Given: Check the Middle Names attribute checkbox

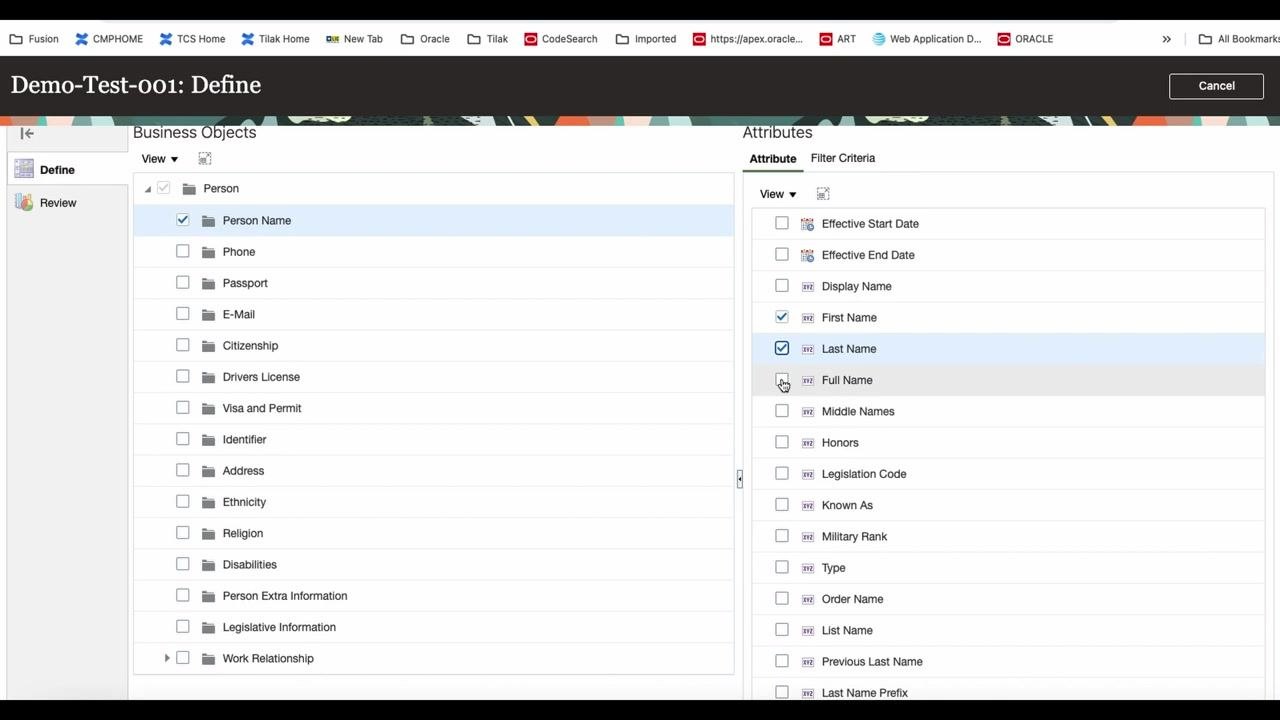Looking at the screenshot, I should [782, 411].
